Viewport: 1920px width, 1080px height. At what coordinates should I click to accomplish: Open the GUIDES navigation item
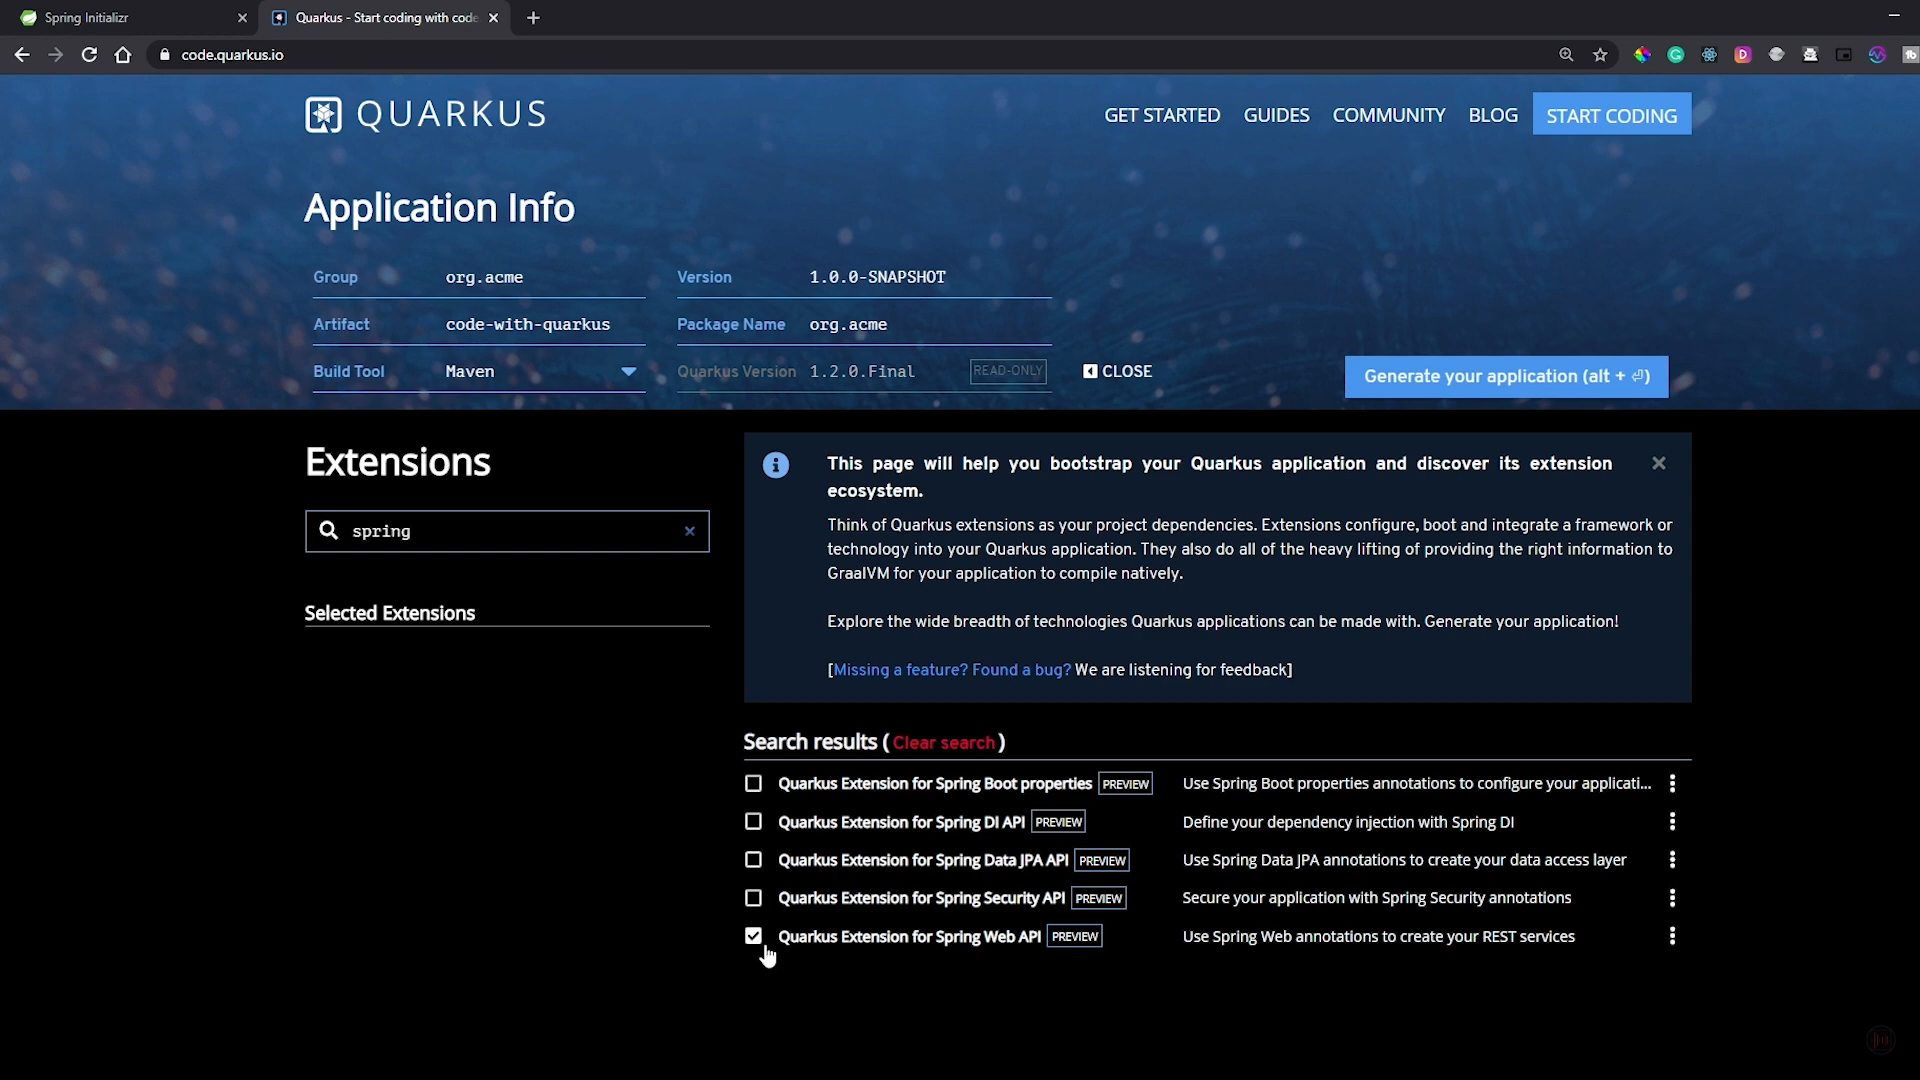point(1276,115)
